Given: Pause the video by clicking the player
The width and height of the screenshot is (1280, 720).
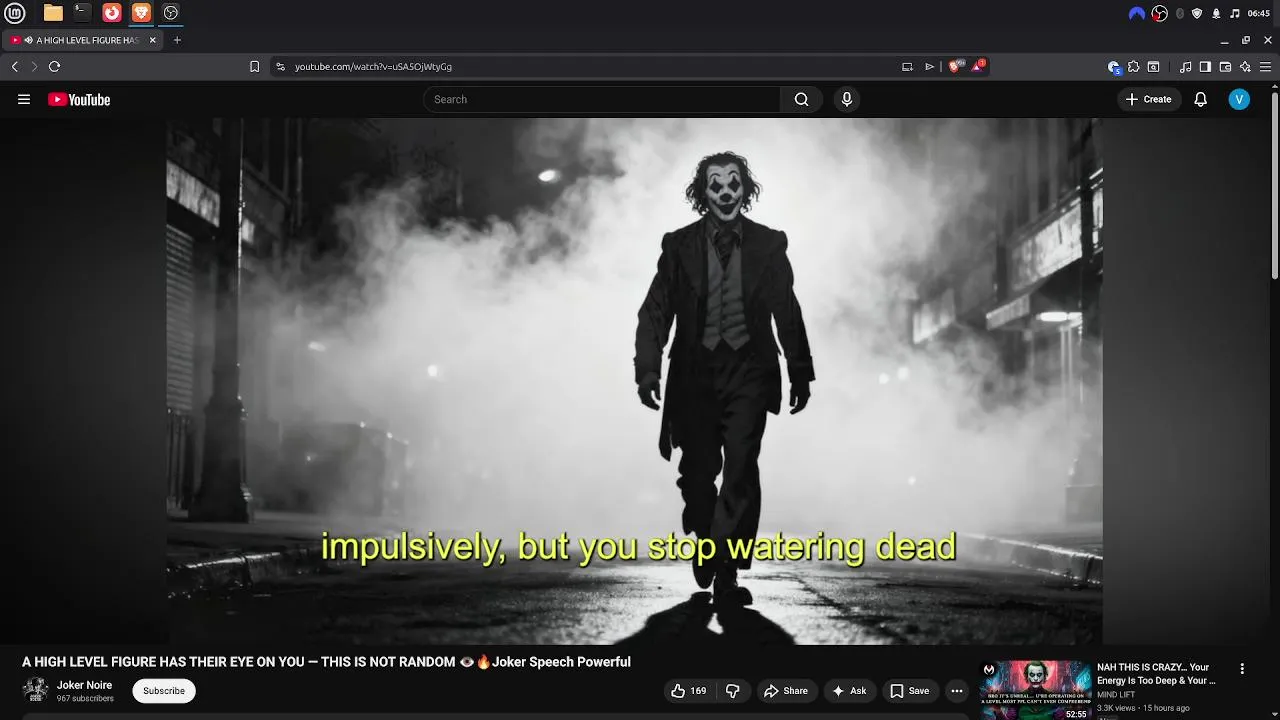Looking at the screenshot, I should [634, 381].
